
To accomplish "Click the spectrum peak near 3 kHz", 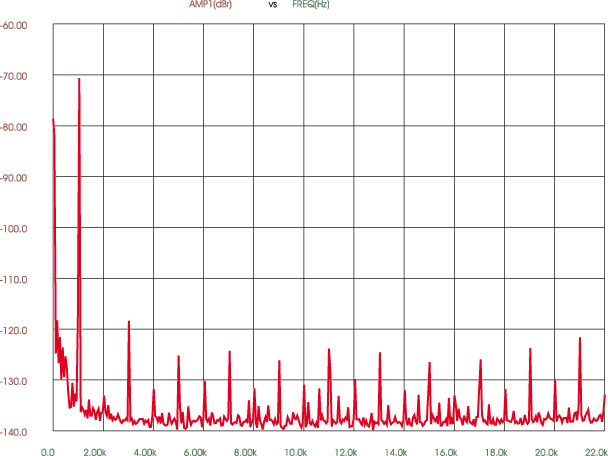I will (x=129, y=322).
